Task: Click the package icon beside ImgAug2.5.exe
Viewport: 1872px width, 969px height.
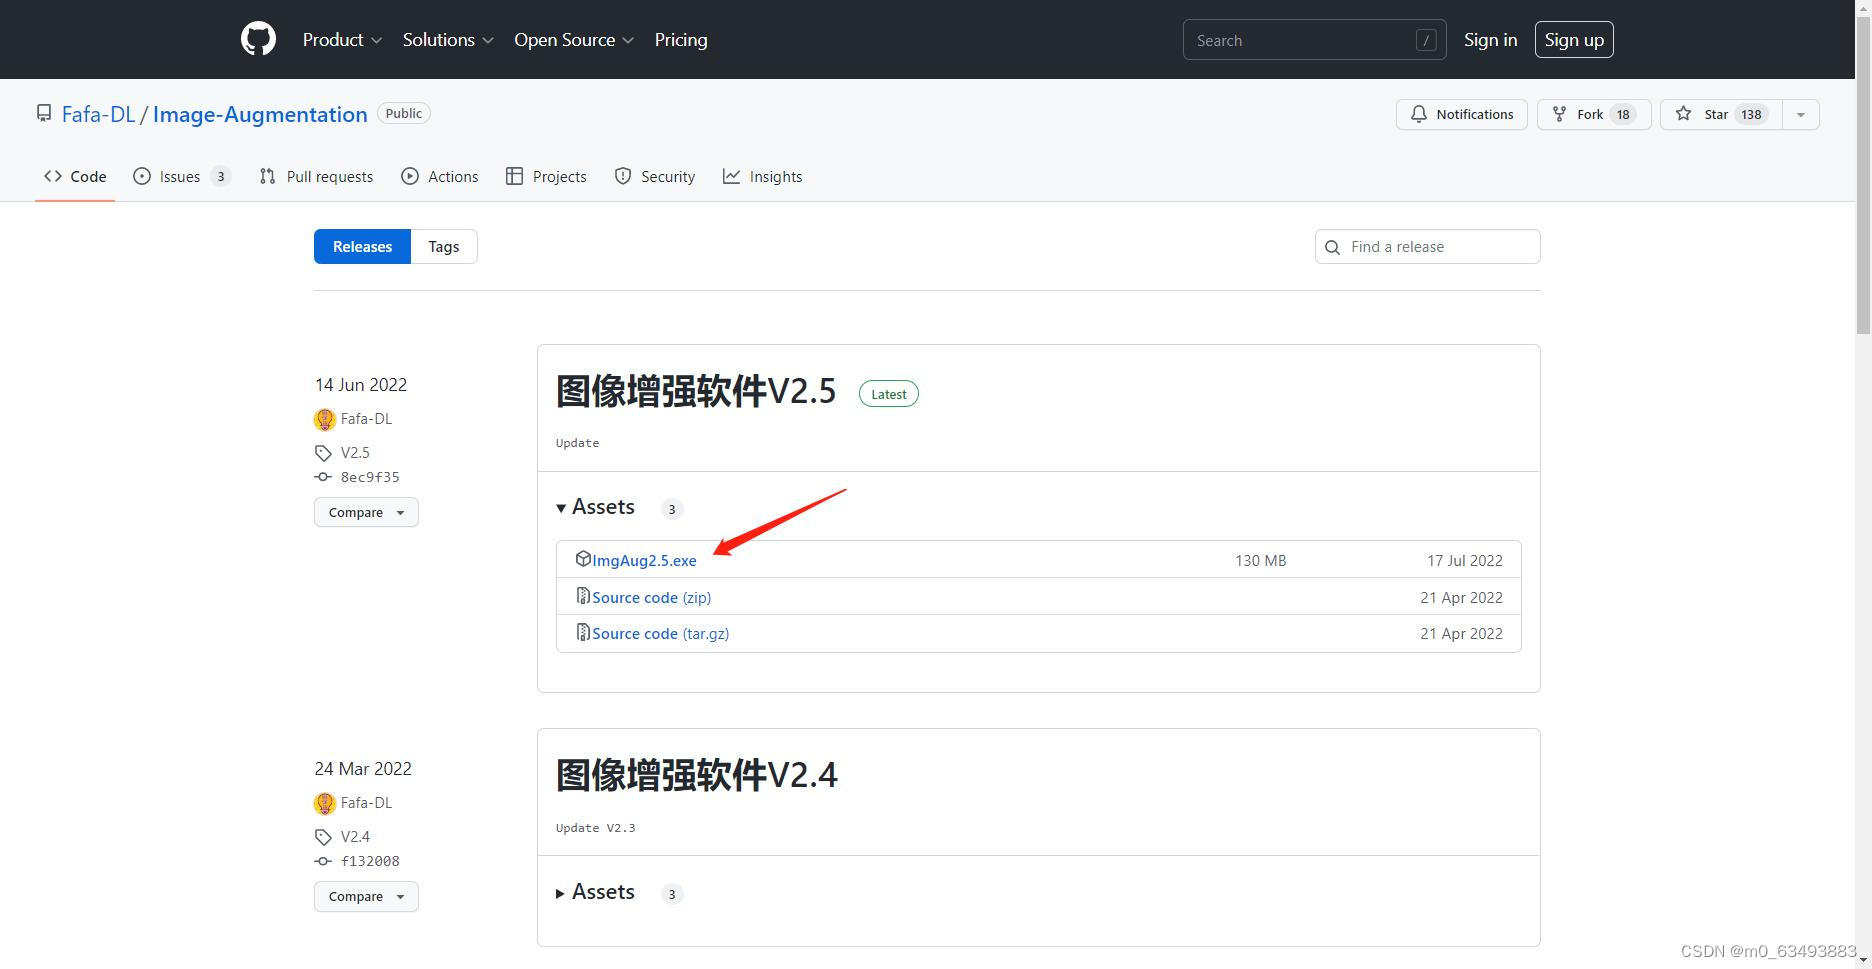Action: pos(583,558)
